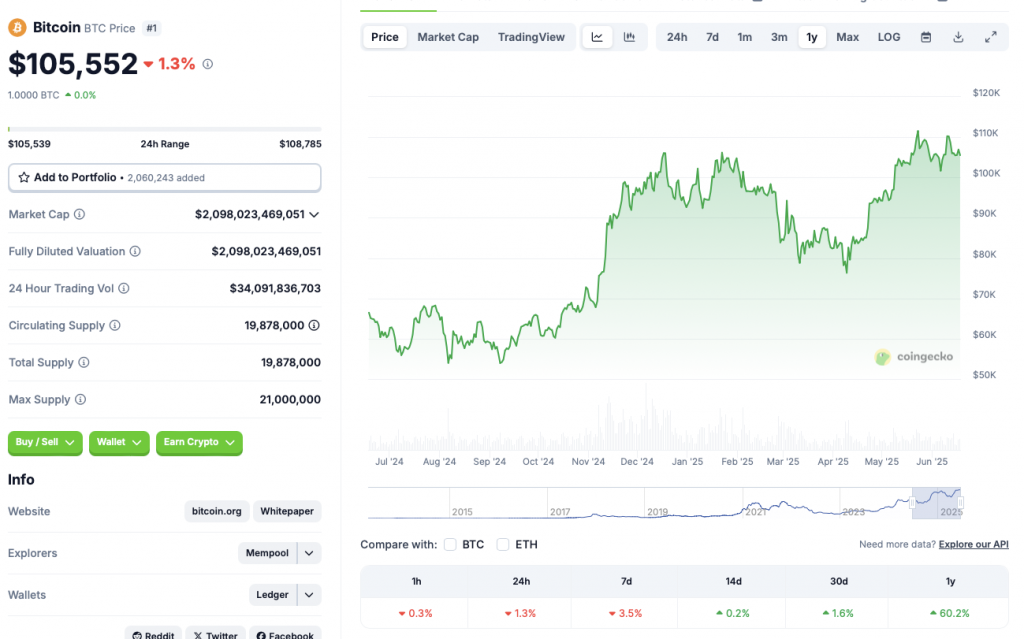Image resolution: width=1024 pixels, height=639 pixels.
Task: Select the line chart view icon
Action: point(597,37)
